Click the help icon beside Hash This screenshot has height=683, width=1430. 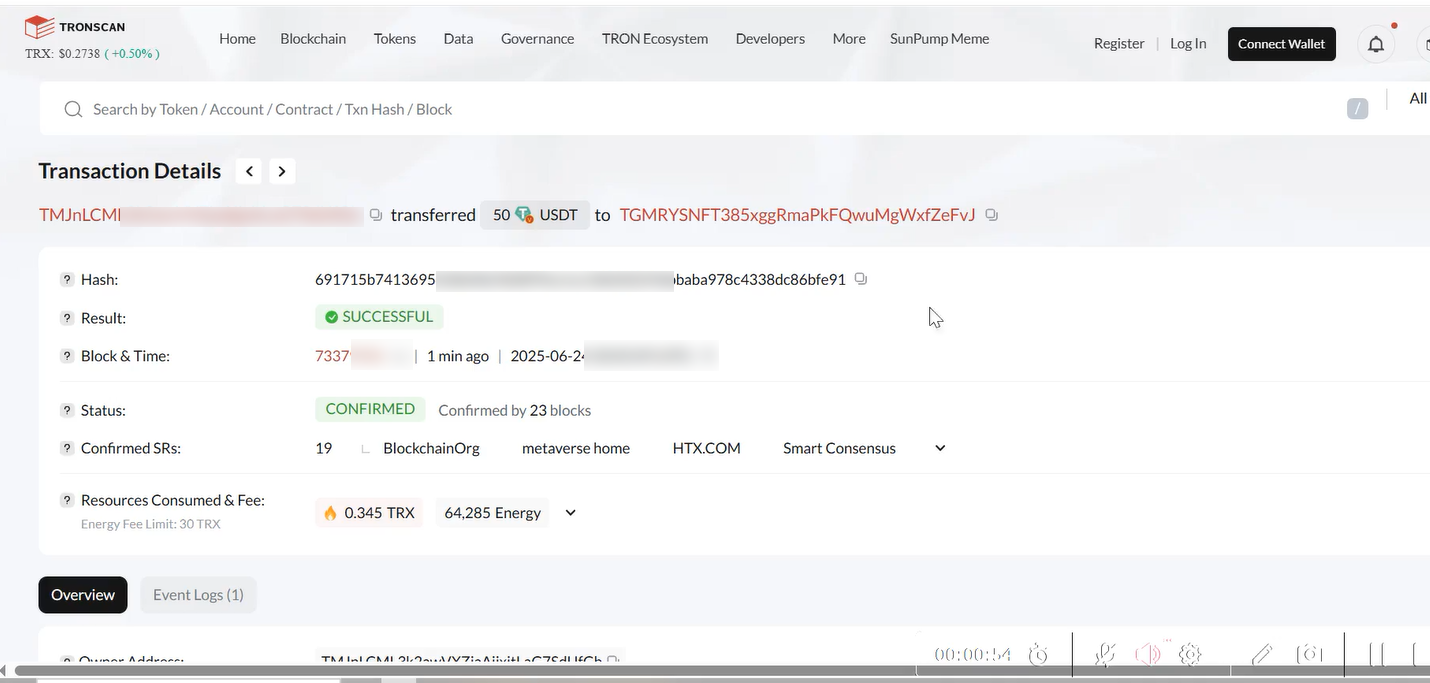point(67,280)
